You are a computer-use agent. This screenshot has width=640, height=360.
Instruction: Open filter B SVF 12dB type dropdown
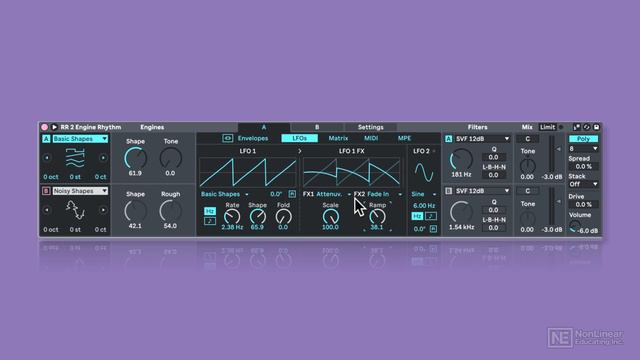(482, 191)
